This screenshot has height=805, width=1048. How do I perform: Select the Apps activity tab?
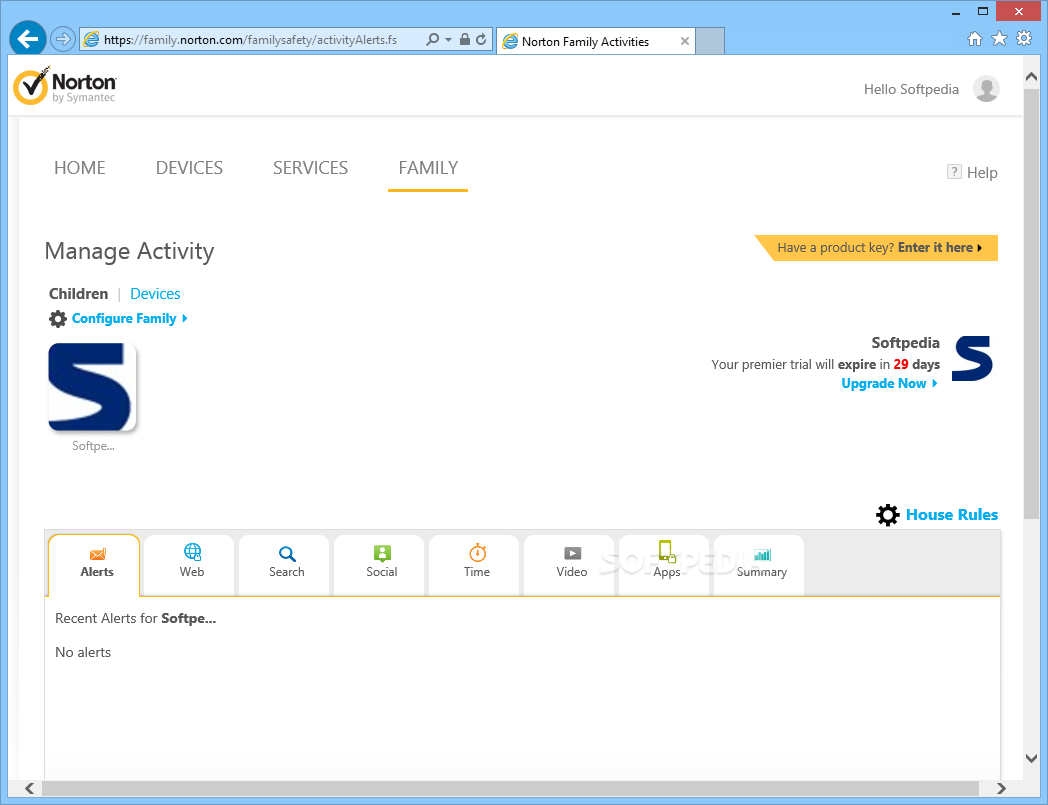click(664, 565)
